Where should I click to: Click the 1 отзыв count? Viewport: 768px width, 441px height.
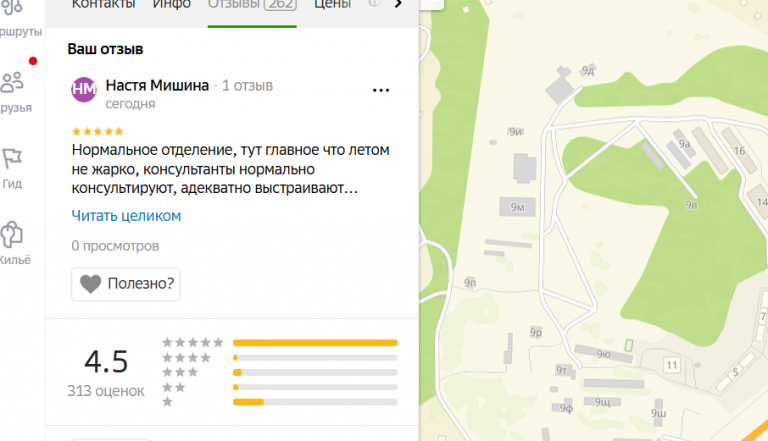point(247,86)
